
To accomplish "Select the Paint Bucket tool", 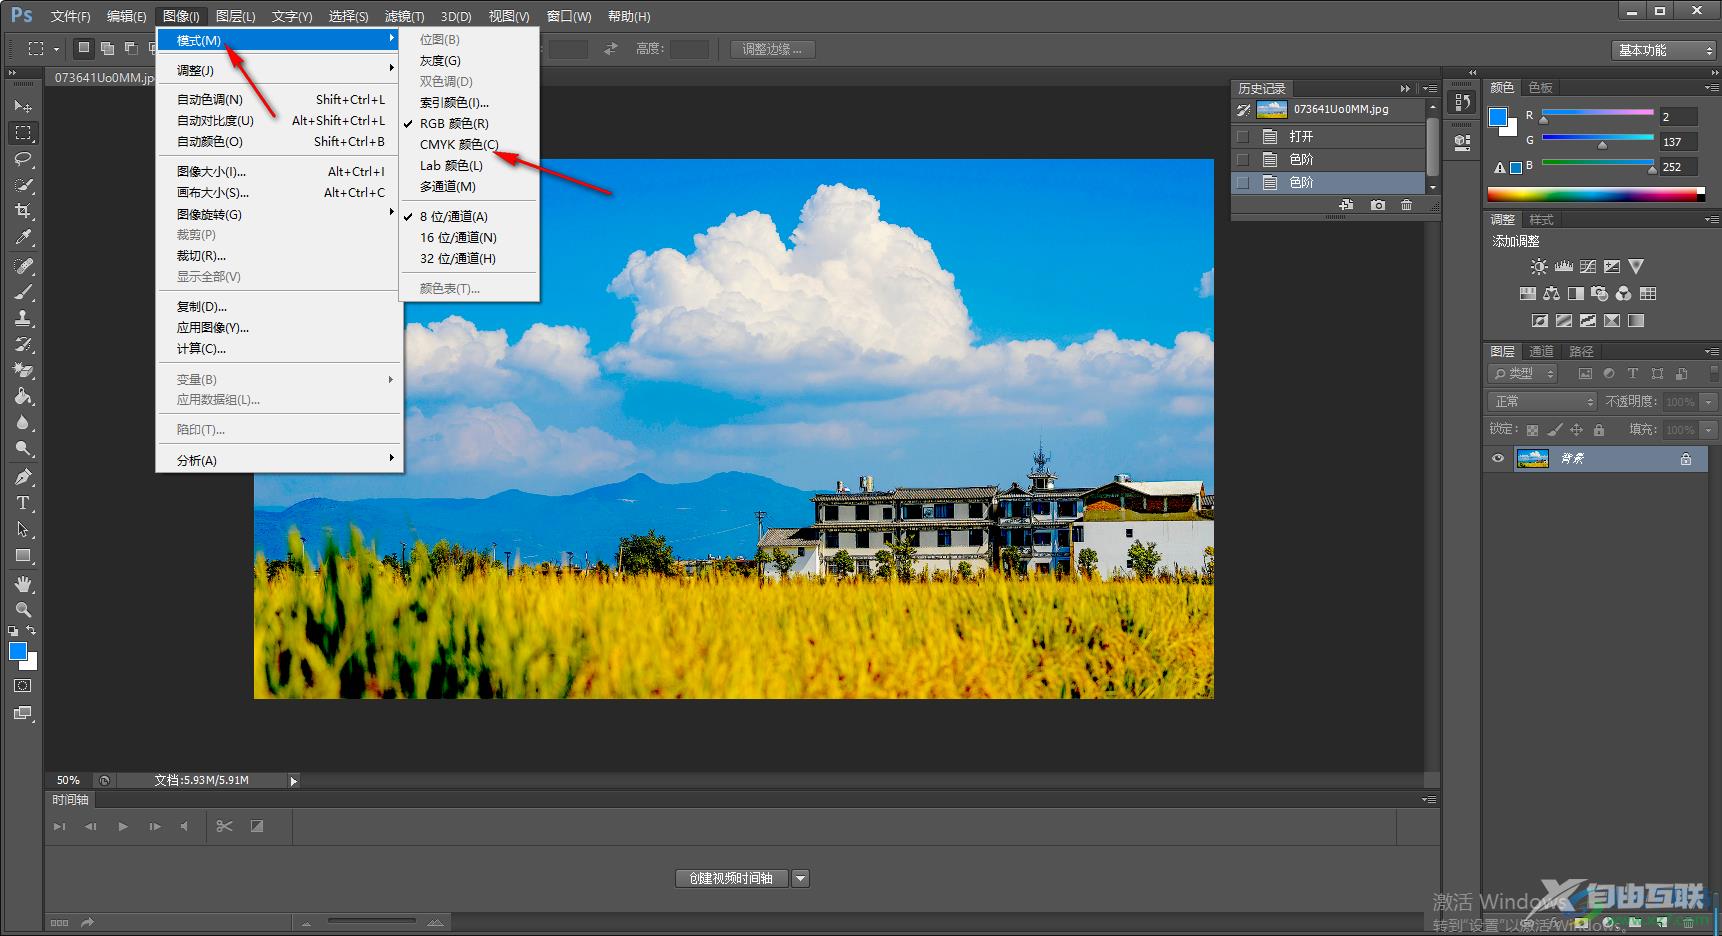I will (x=23, y=397).
